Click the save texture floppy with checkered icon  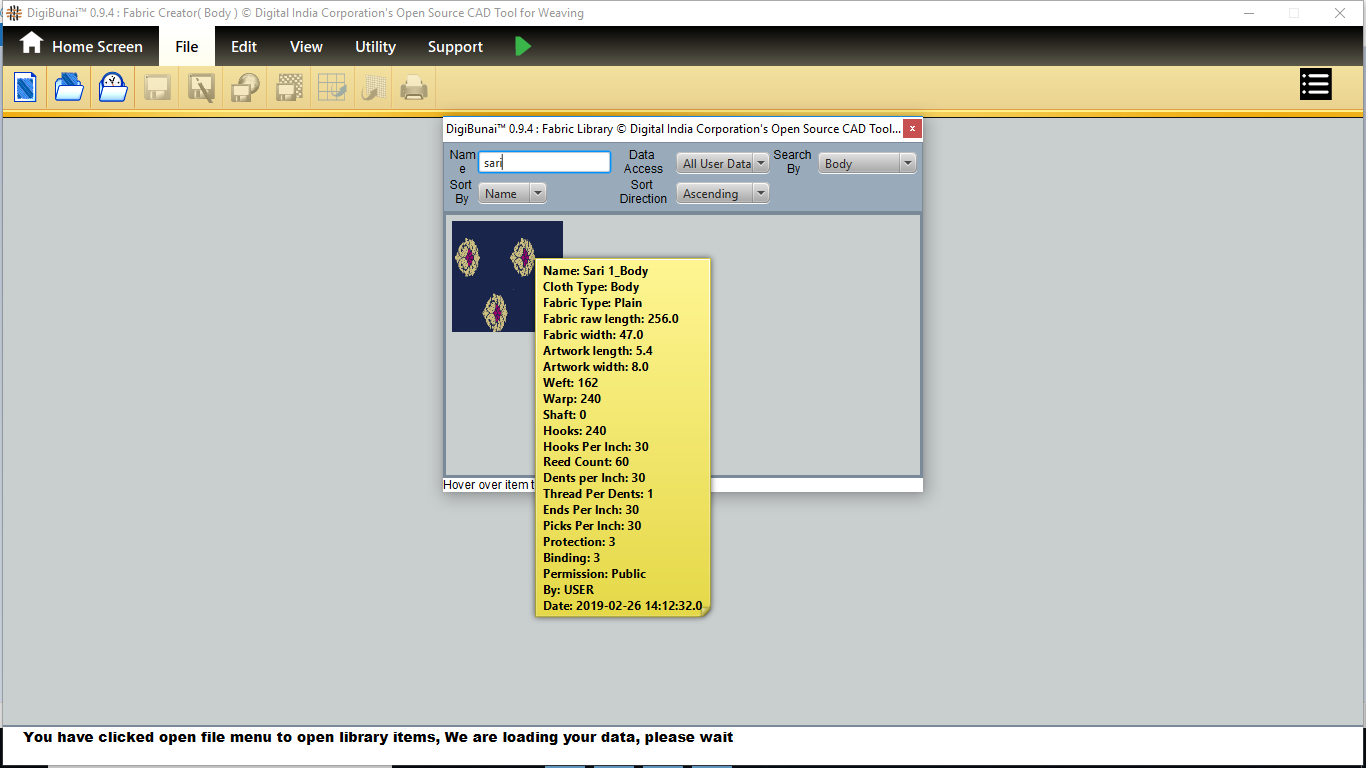[289, 88]
